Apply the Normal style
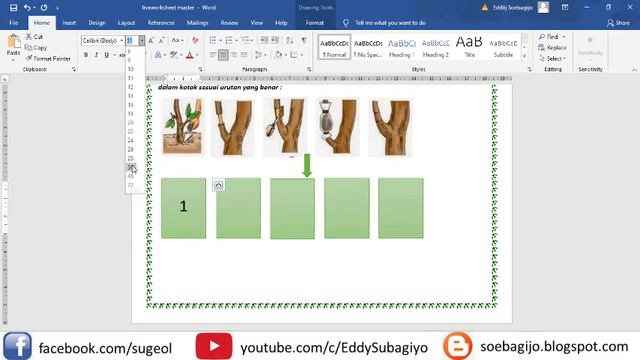This screenshot has width=640, height=360. [334, 47]
